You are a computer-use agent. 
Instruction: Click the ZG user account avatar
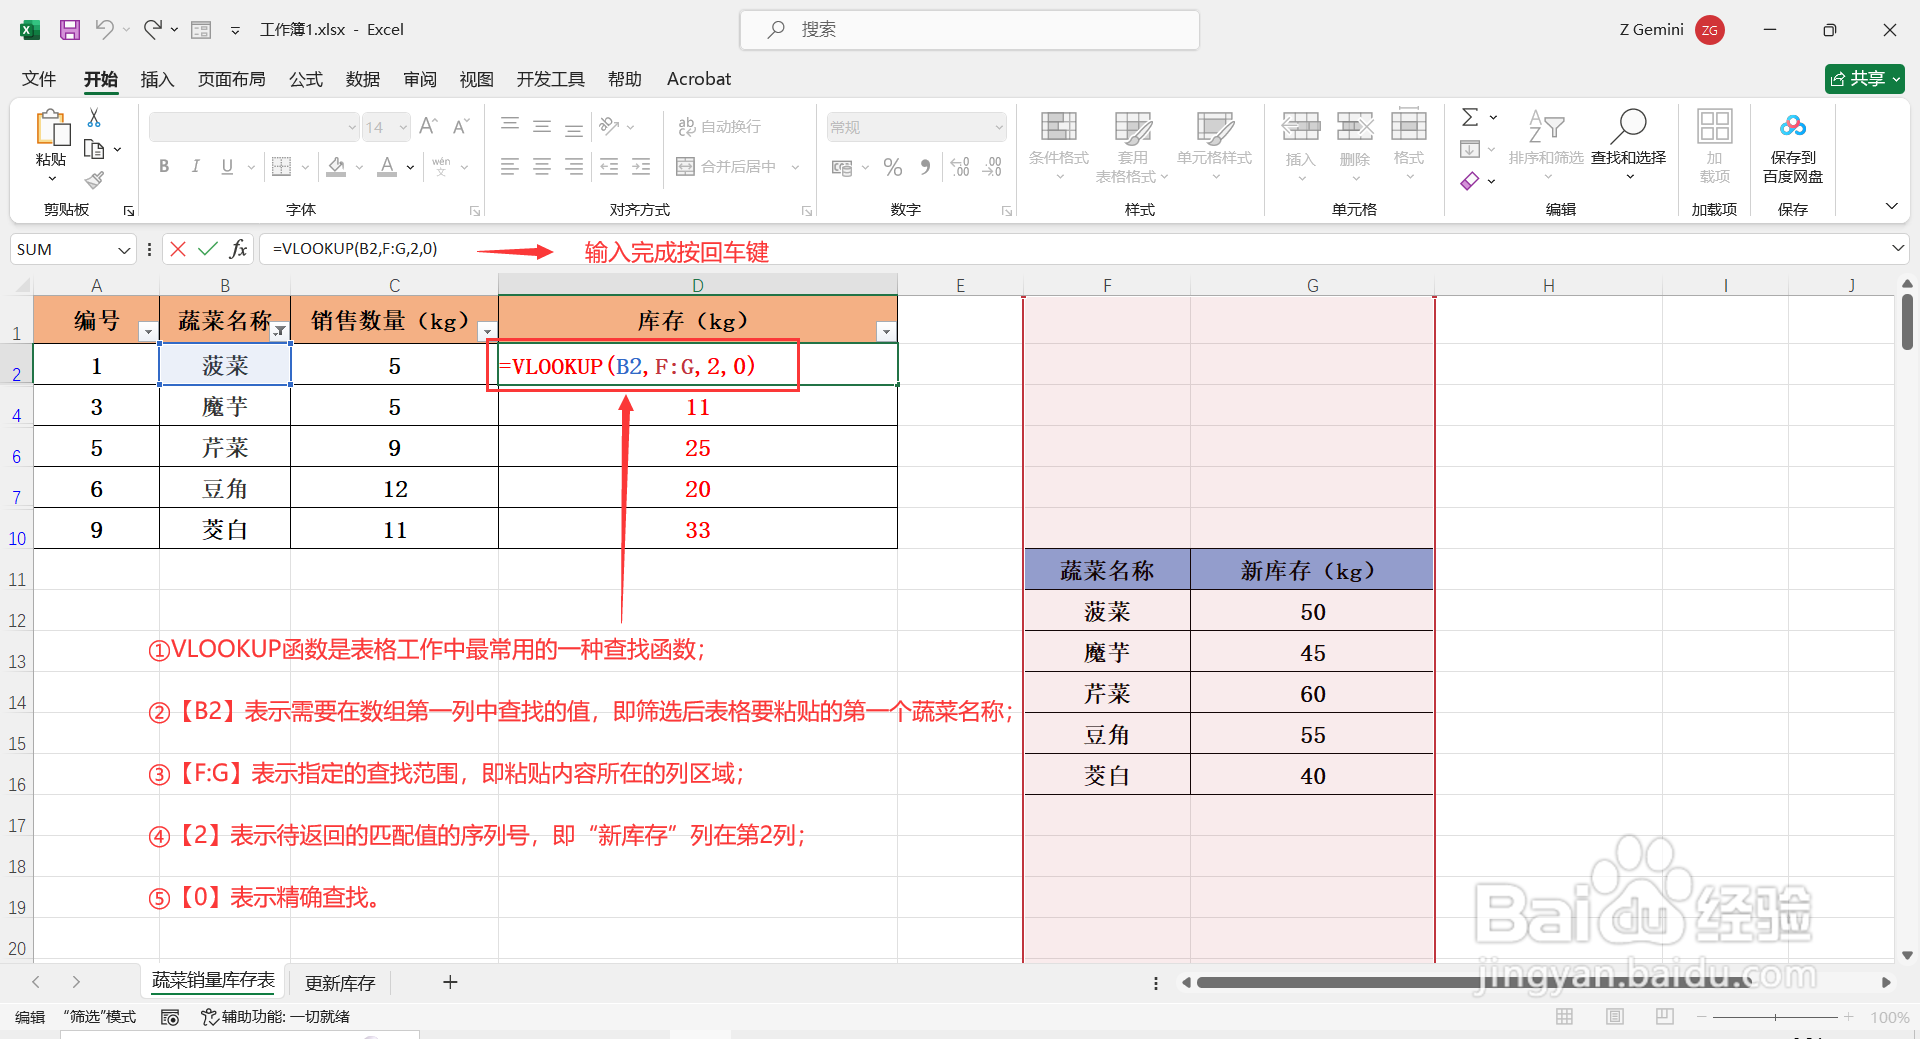pos(1710,30)
